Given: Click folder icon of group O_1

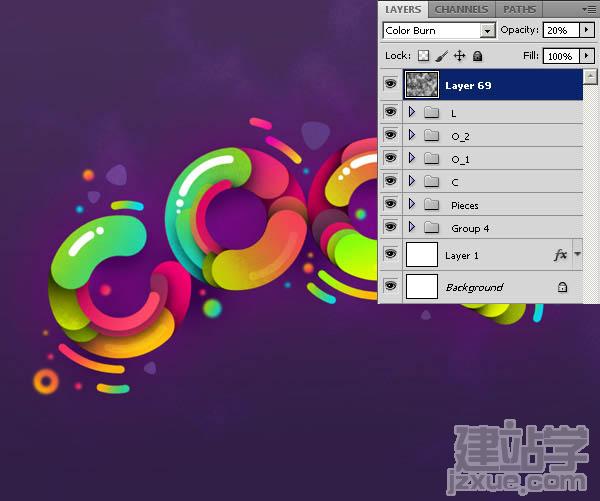Looking at the screenshot, I should [x=432, y=158].
